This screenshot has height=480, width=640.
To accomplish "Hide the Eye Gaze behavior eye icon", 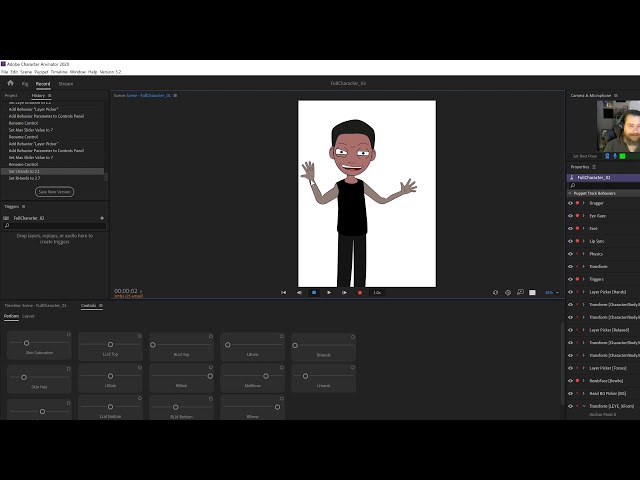I will (x=571, y=216).
